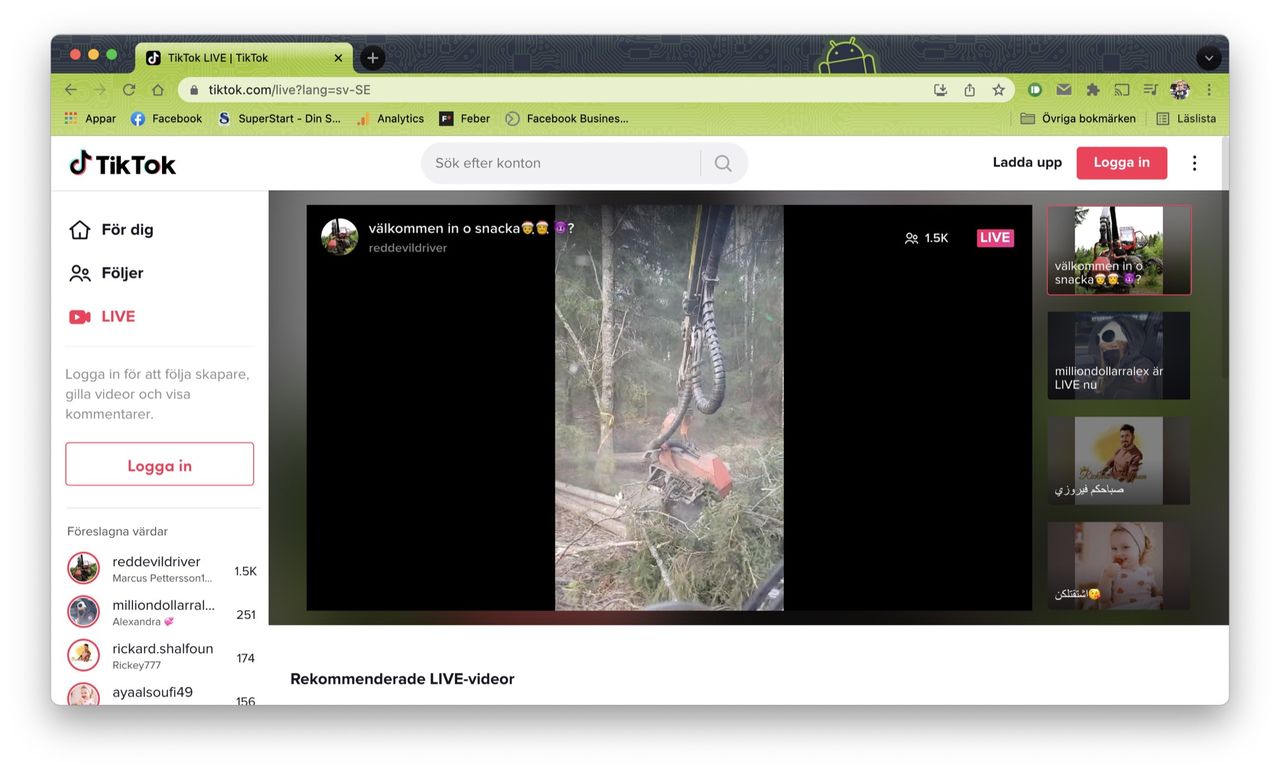Click the "Ladda upp" link
The image size is (1280, 772).
pyautogui.click(x=1027, y=162)
